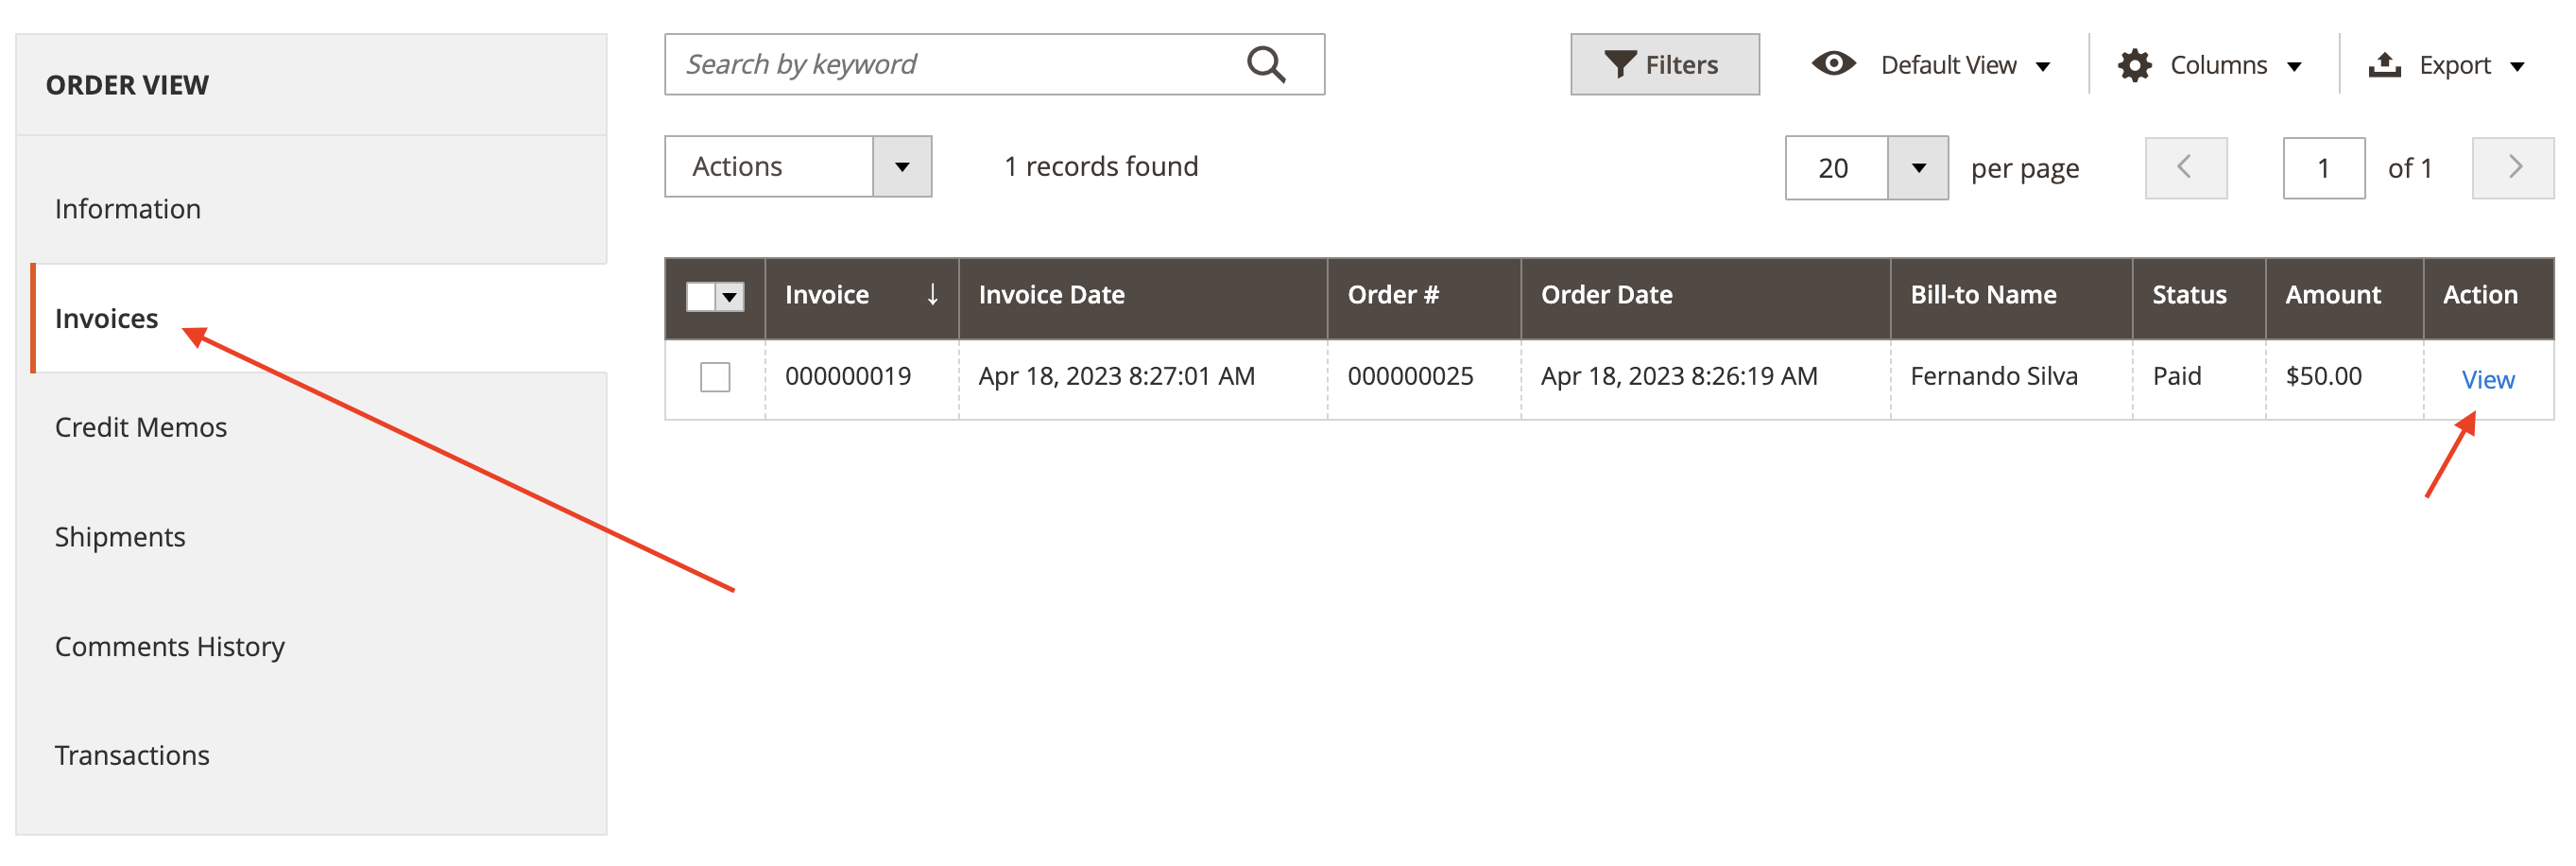Expand the per page count dropdown
This screenshot has width=2576, height=866.
pyautogui.click(x=1917, y=168)
